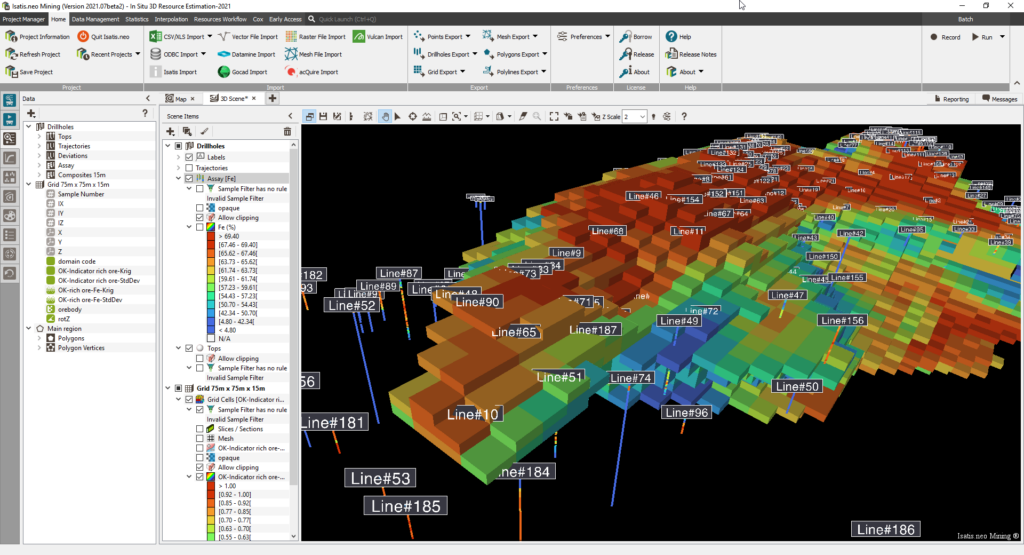Click the target center-view tool
The height and width of the screenshot is (555, 1024).
point(413,116)
